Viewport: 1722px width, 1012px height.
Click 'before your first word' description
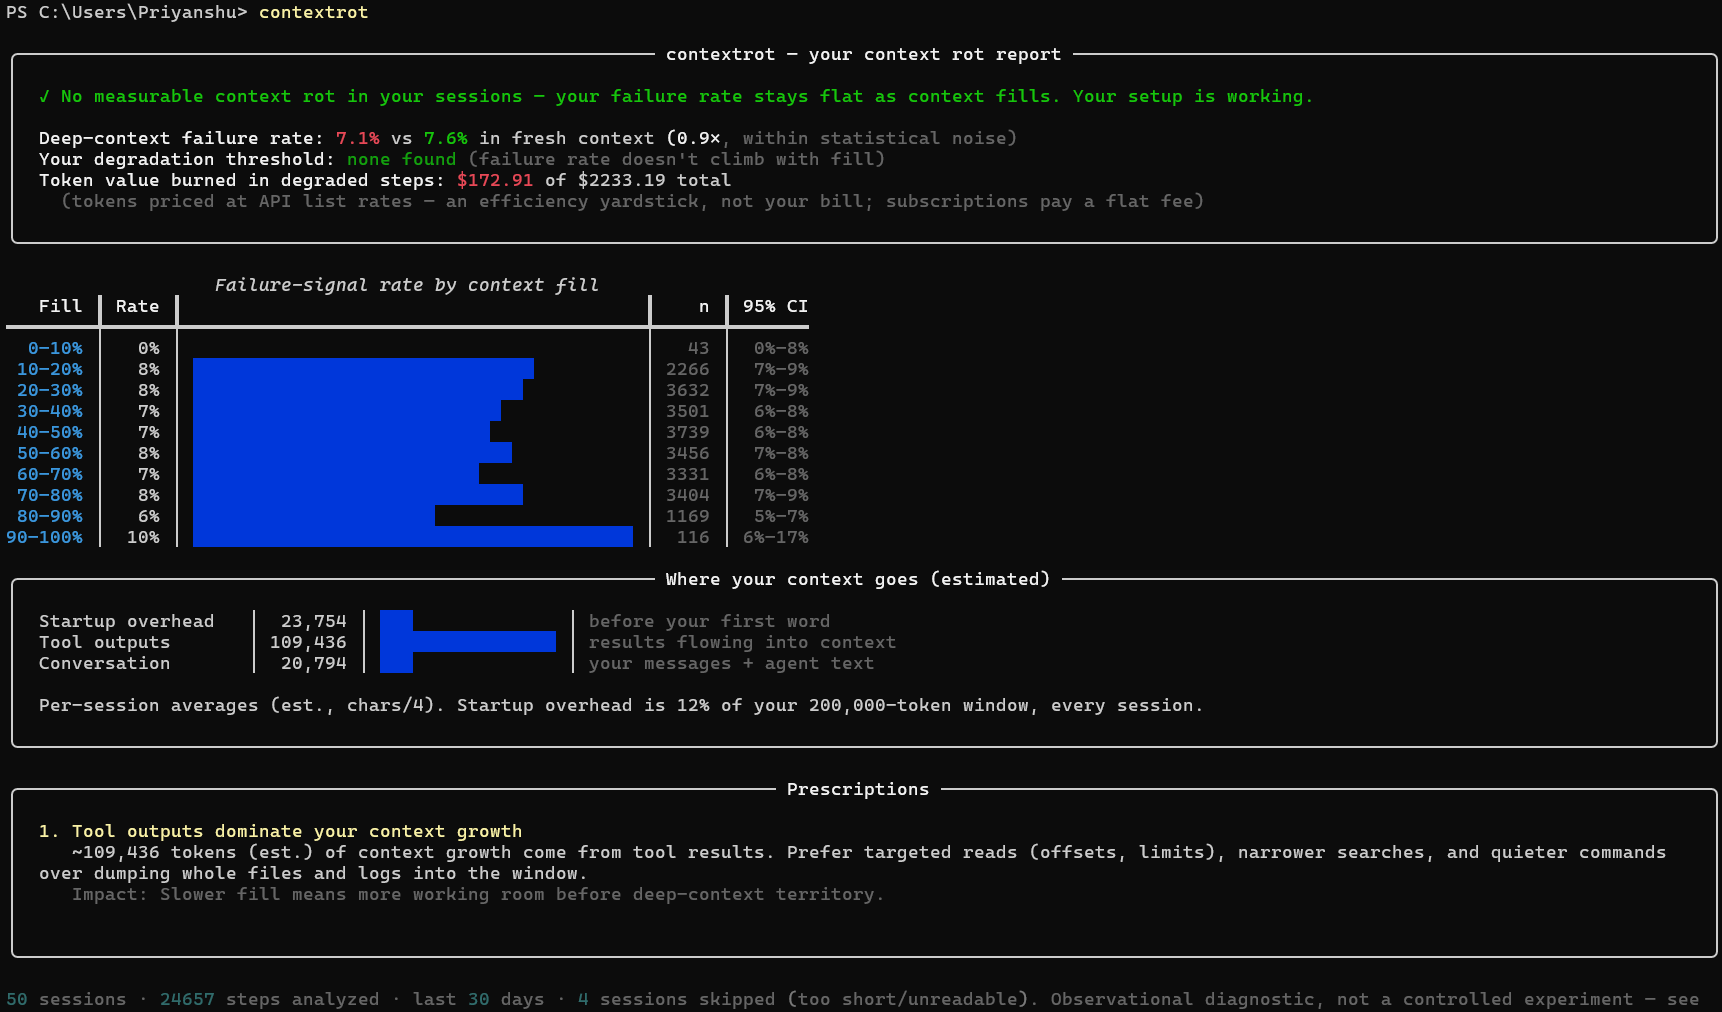tap(710, 621)
